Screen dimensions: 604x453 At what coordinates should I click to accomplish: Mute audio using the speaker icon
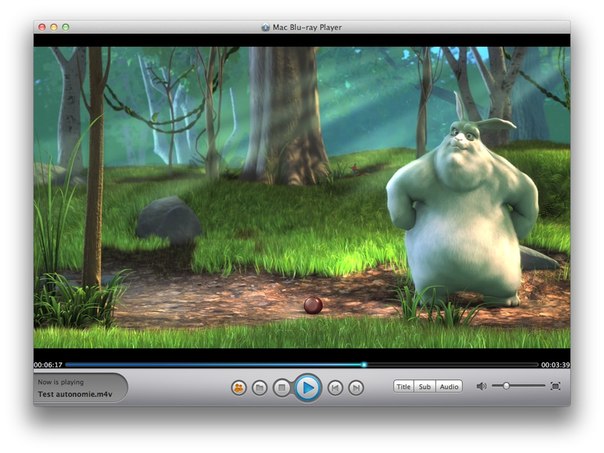pos(481,386)
